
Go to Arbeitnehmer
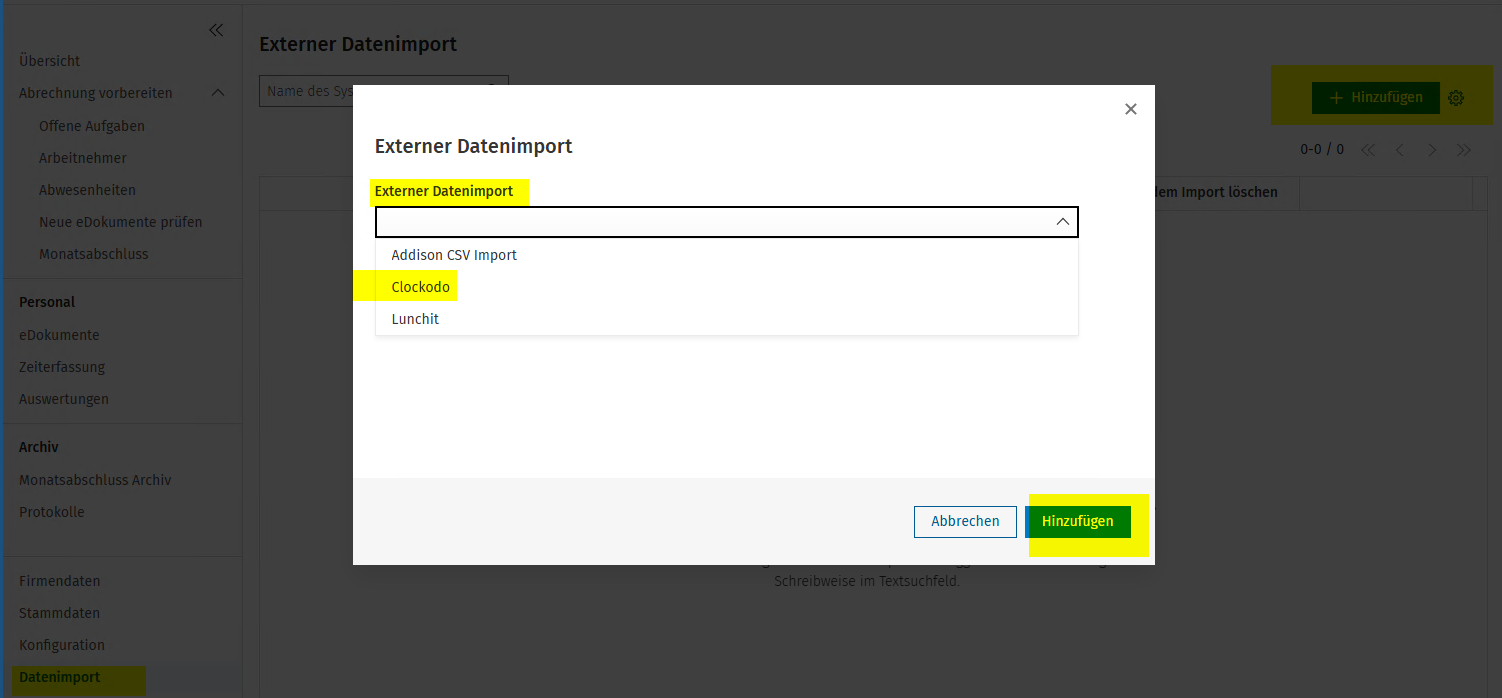(83, 158)
